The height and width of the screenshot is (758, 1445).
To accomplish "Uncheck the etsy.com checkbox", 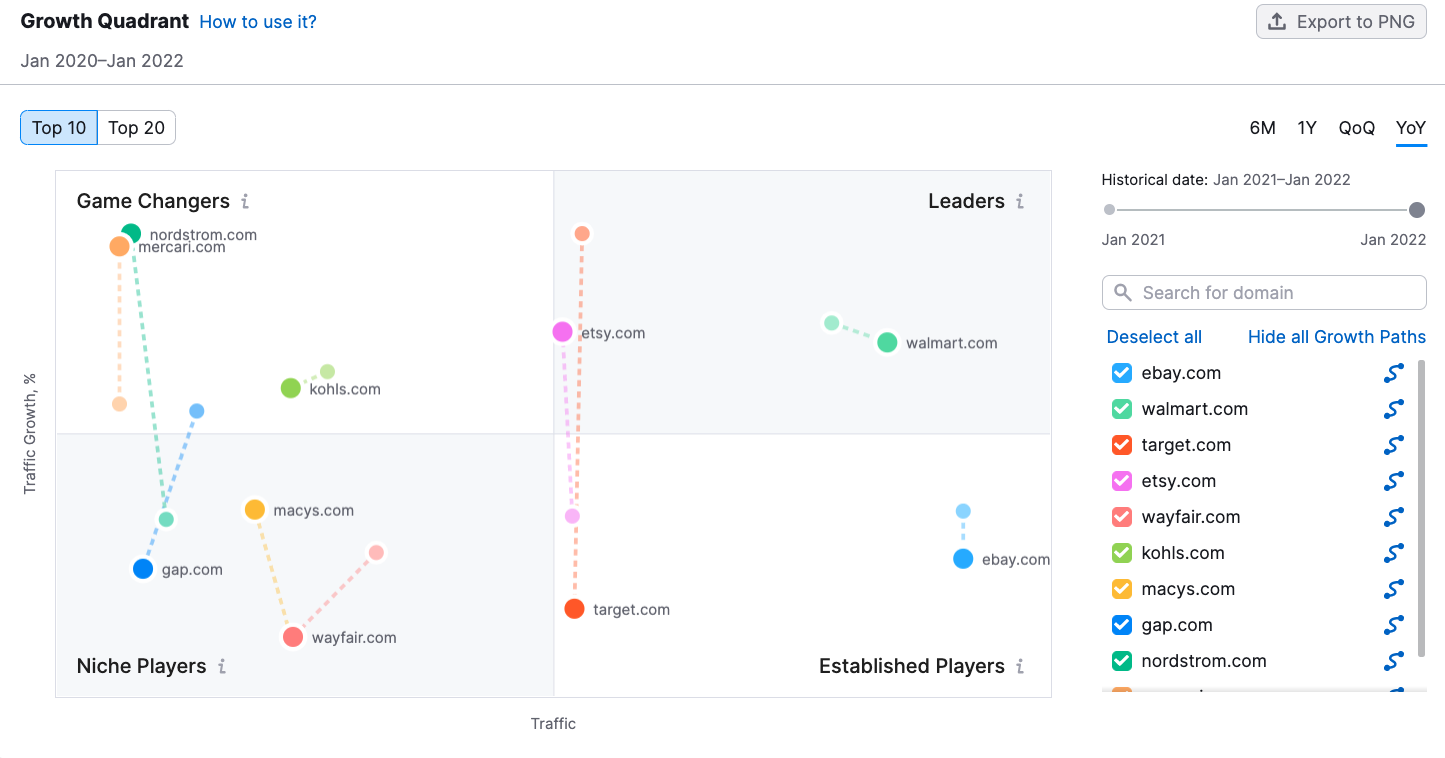I will 1122,481.
